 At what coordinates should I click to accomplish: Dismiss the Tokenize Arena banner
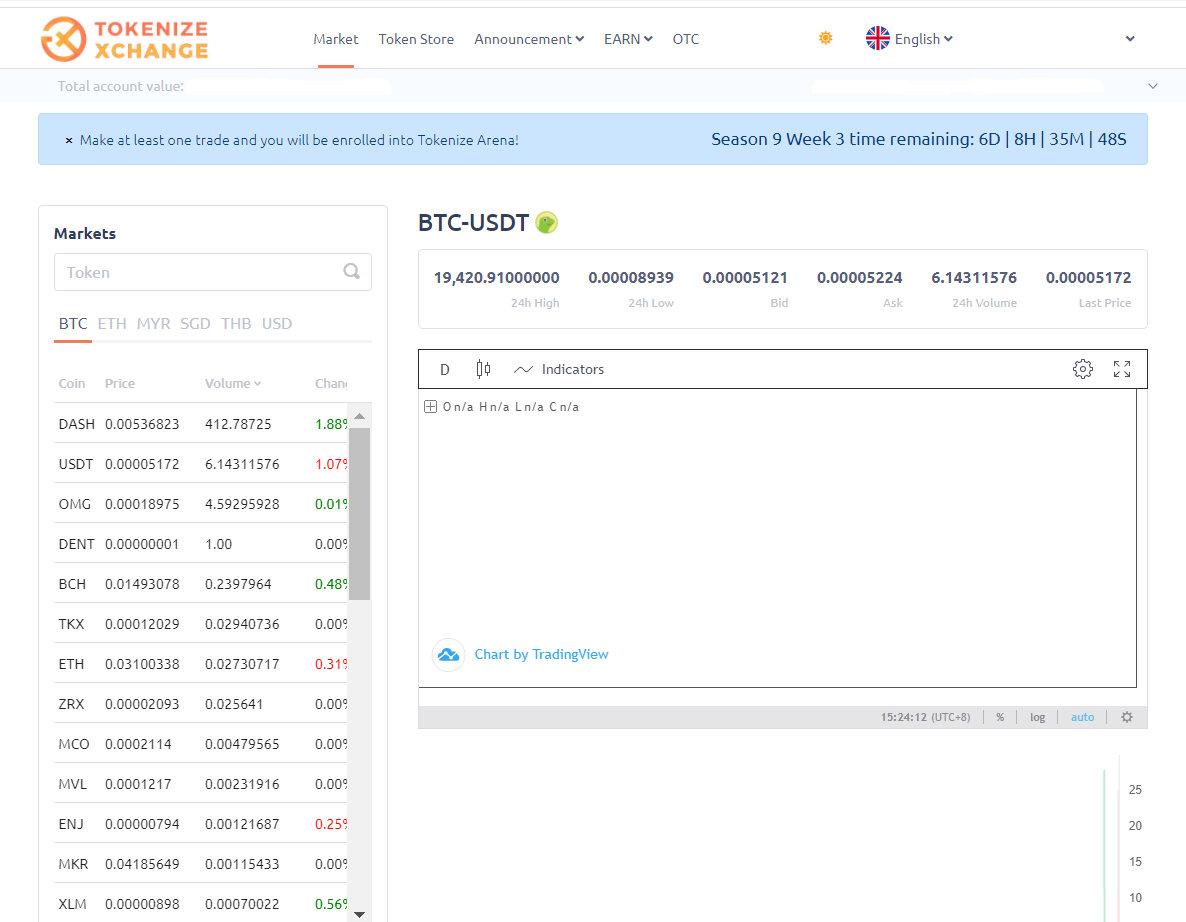69,141
